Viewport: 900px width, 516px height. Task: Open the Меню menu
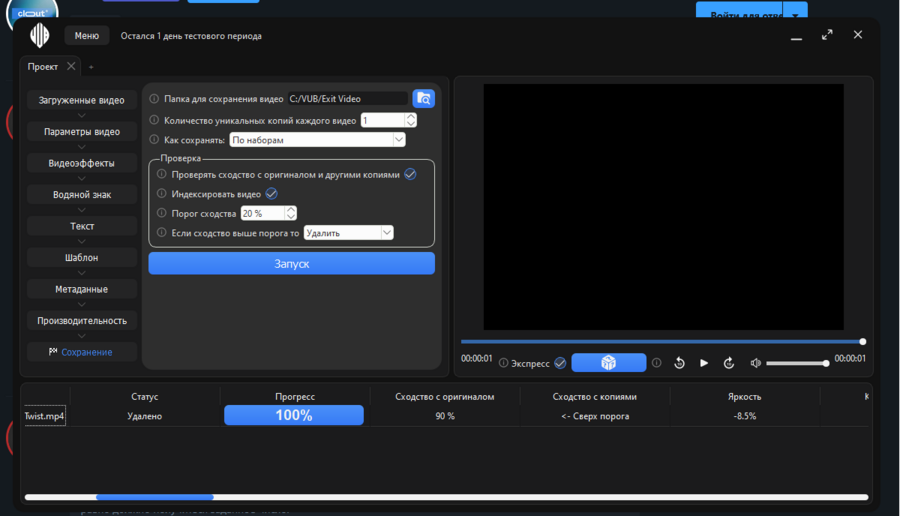click(x=87, y=36)
